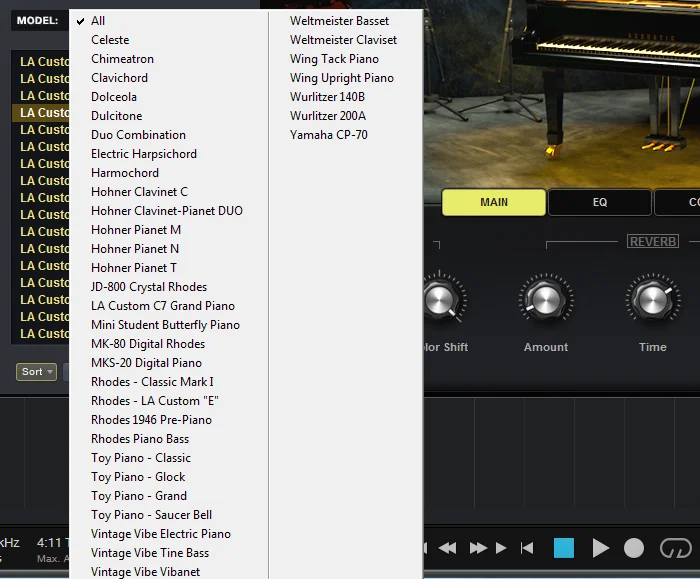Toggle the REVERB section label

point(653,242)
